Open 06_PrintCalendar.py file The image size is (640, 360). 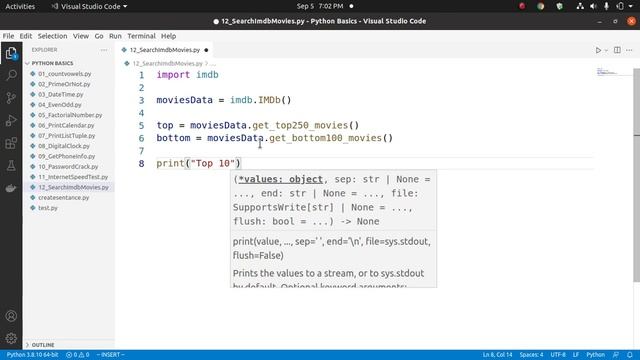pyautogui.click(x=66, y=125)
